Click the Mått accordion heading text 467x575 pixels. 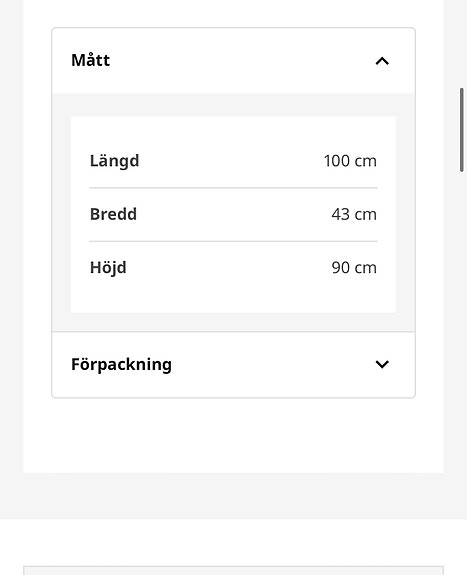(x=91, y=60)
